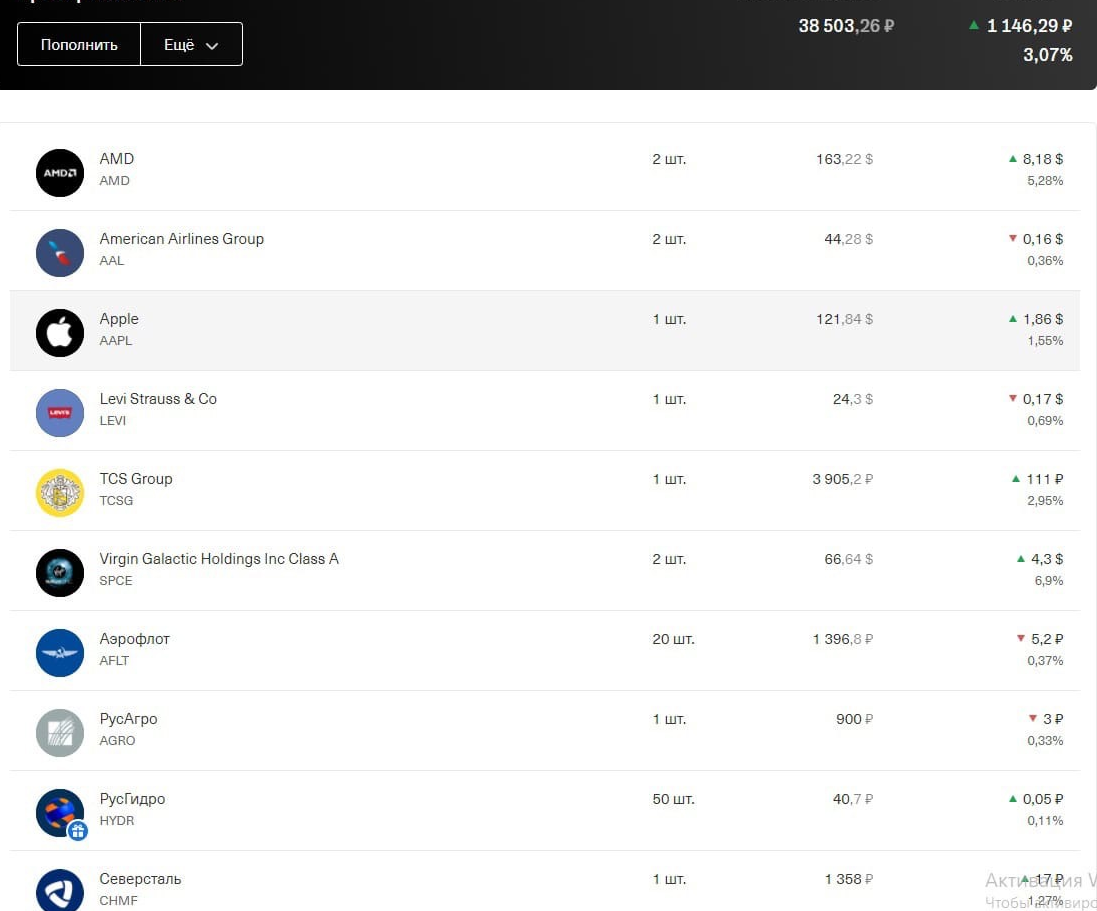1097x911 pixels.
Task: Click the Virgin Galactic logo icon
Action: [60, 573]
